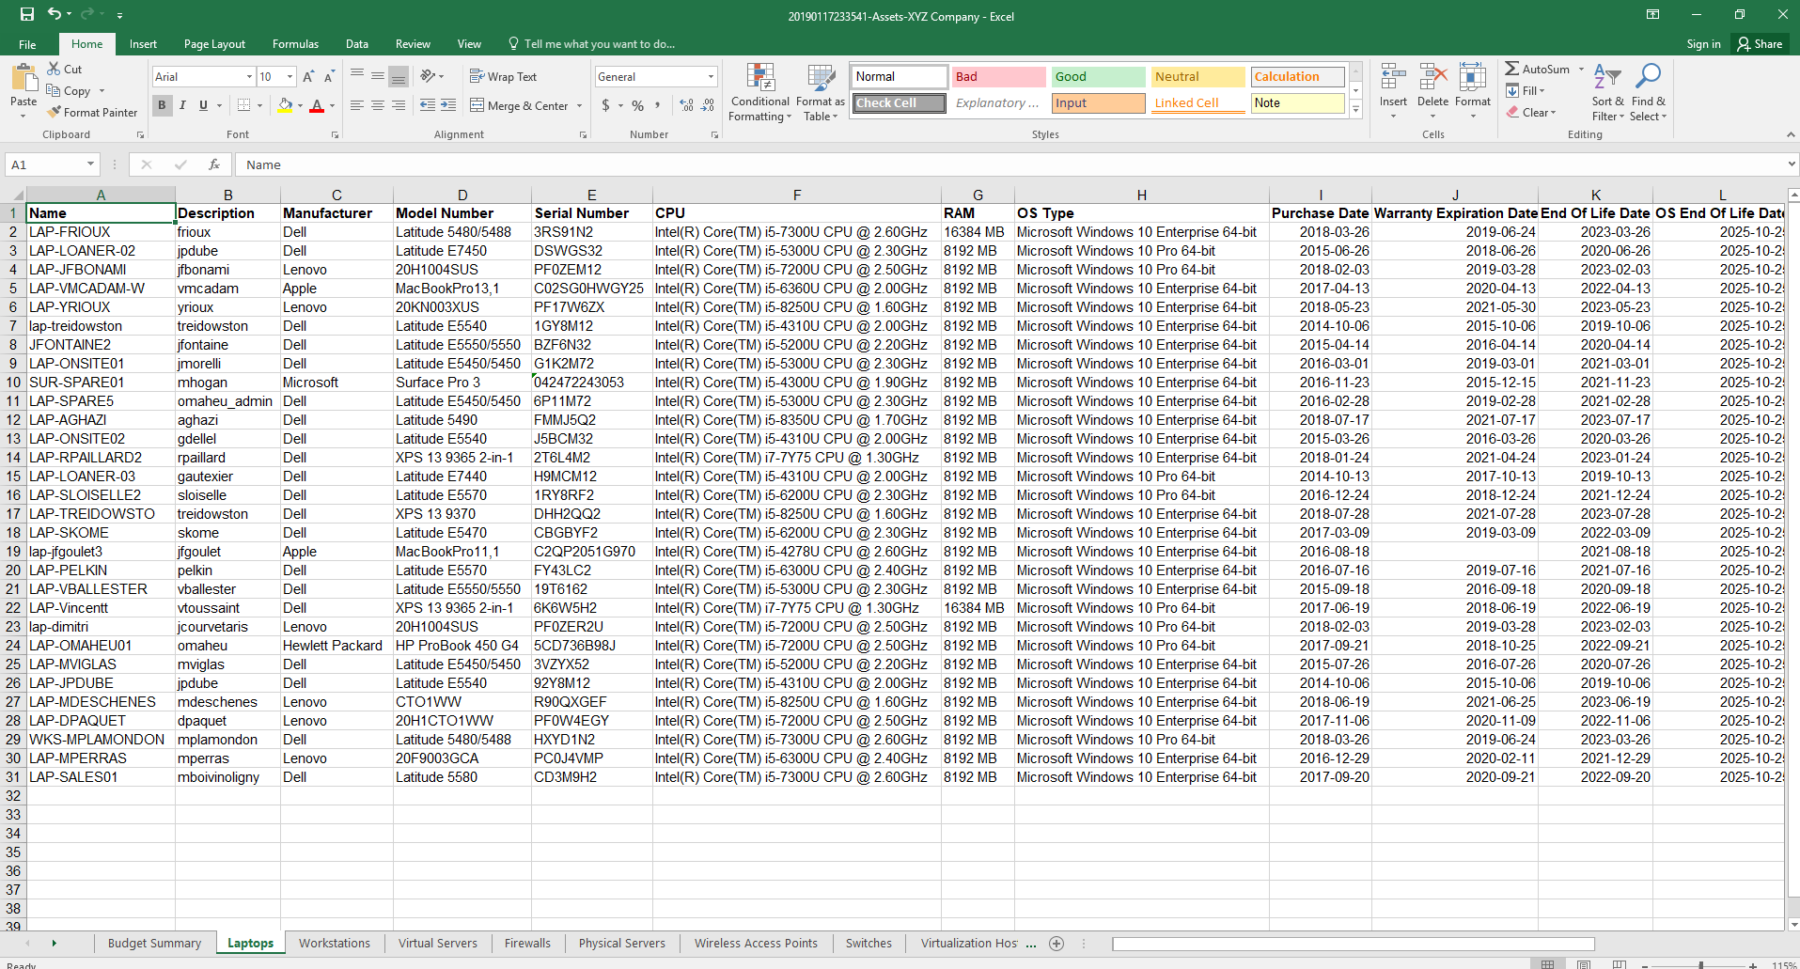Add a new sheet with plus icon
1800x969 pixels.
[x=1056, y=943]
